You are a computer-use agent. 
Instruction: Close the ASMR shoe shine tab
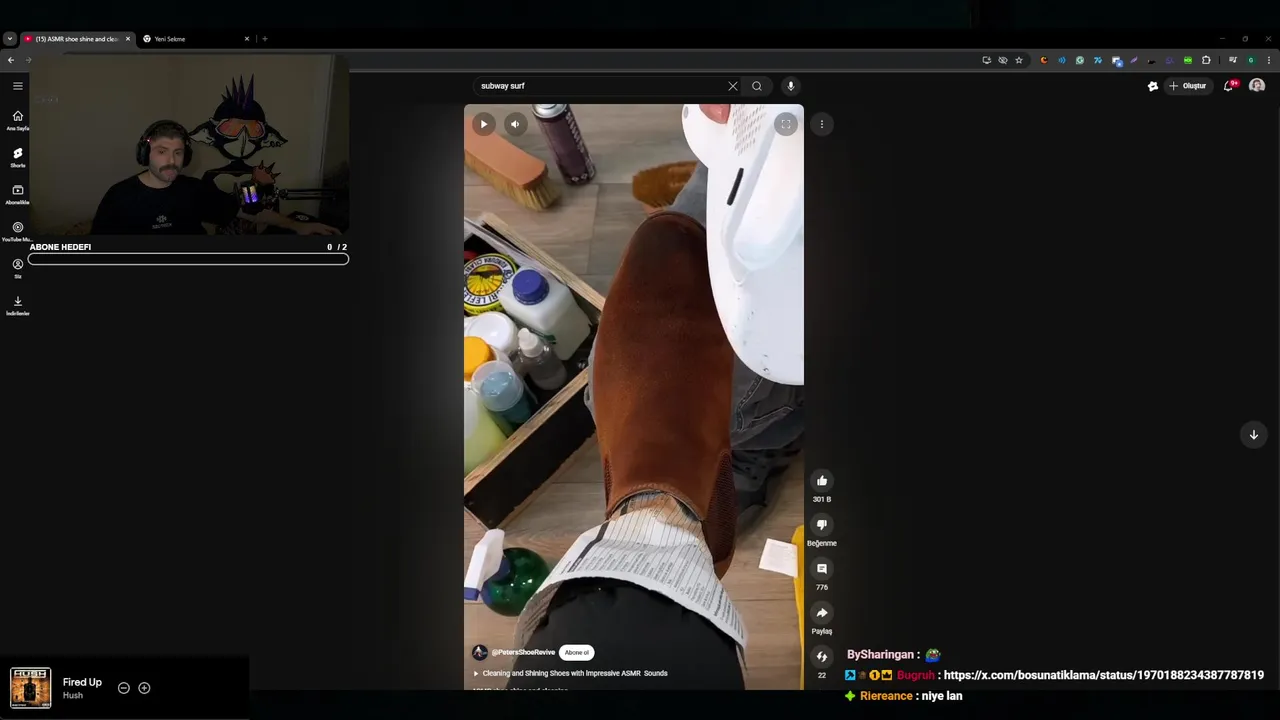tap(128, 39)
